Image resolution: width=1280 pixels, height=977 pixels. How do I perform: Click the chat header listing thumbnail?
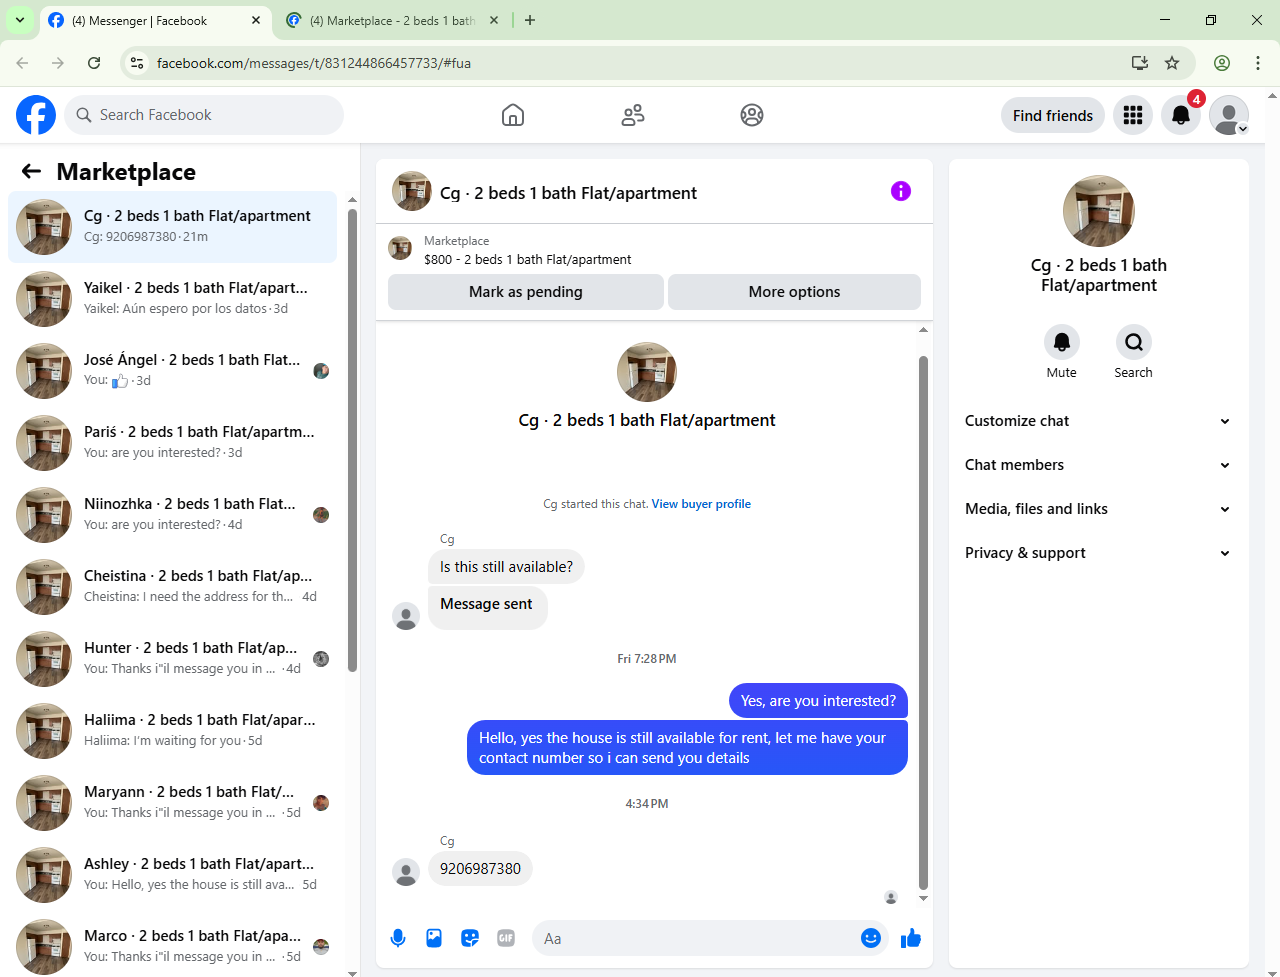tap(412, 191)
